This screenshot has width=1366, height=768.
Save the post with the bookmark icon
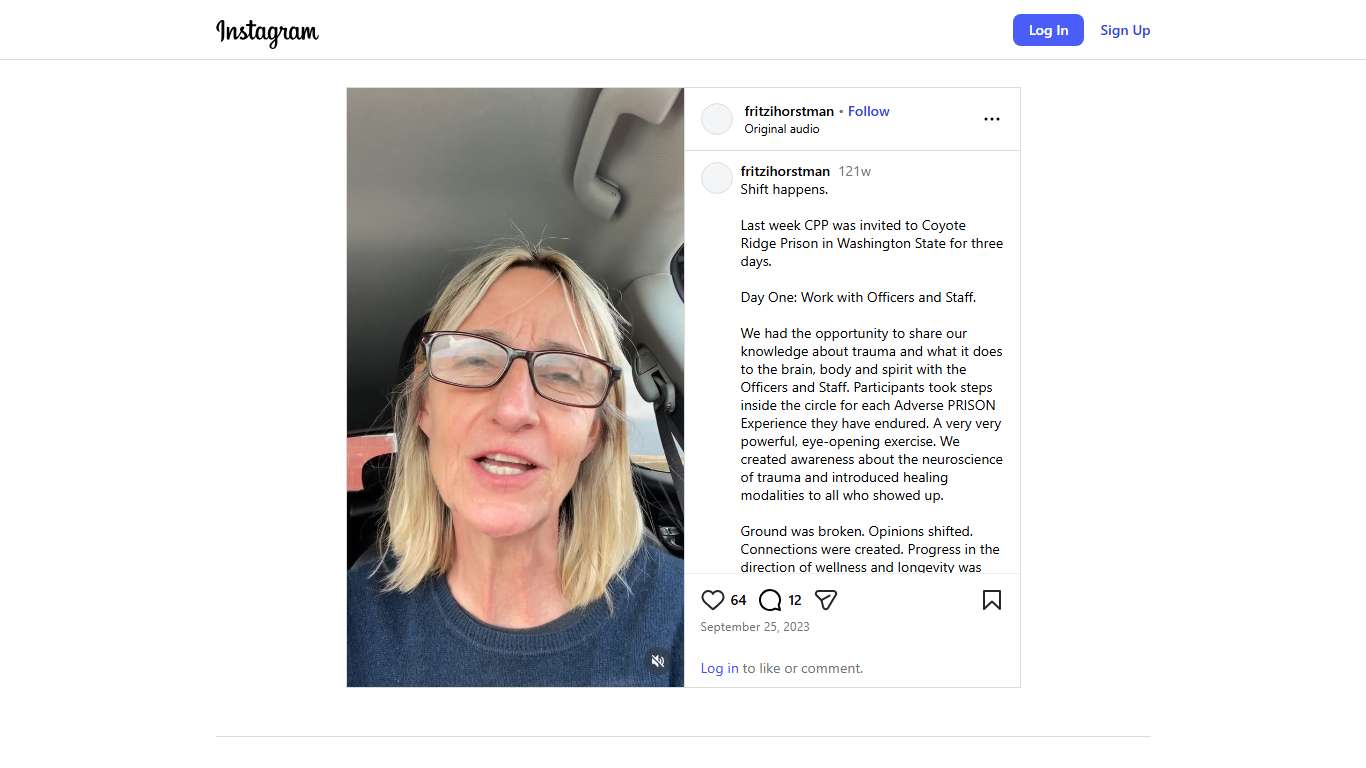coord(992,600)
